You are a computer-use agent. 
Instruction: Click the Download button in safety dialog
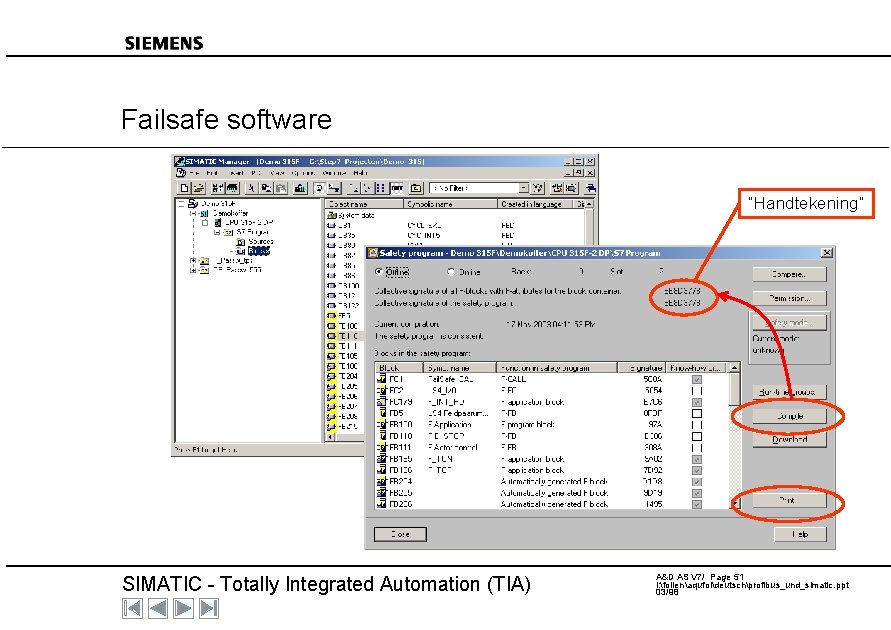click(x=789, y=440)
